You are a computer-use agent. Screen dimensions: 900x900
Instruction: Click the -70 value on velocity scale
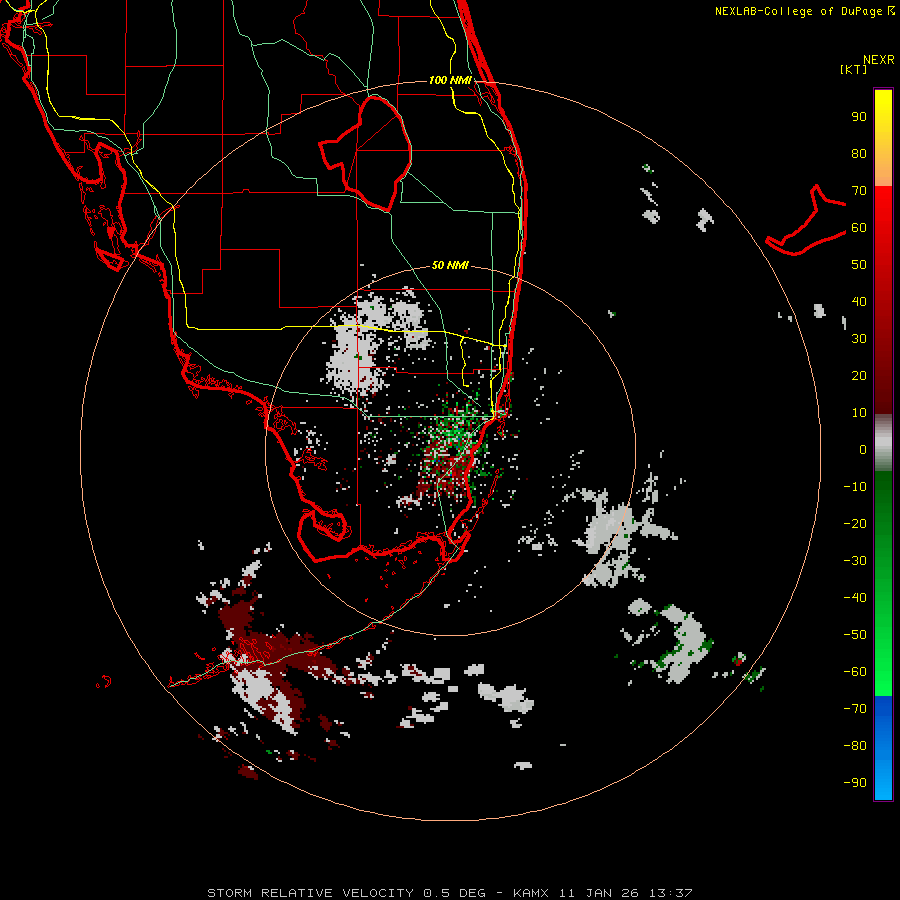click(855, 709)
